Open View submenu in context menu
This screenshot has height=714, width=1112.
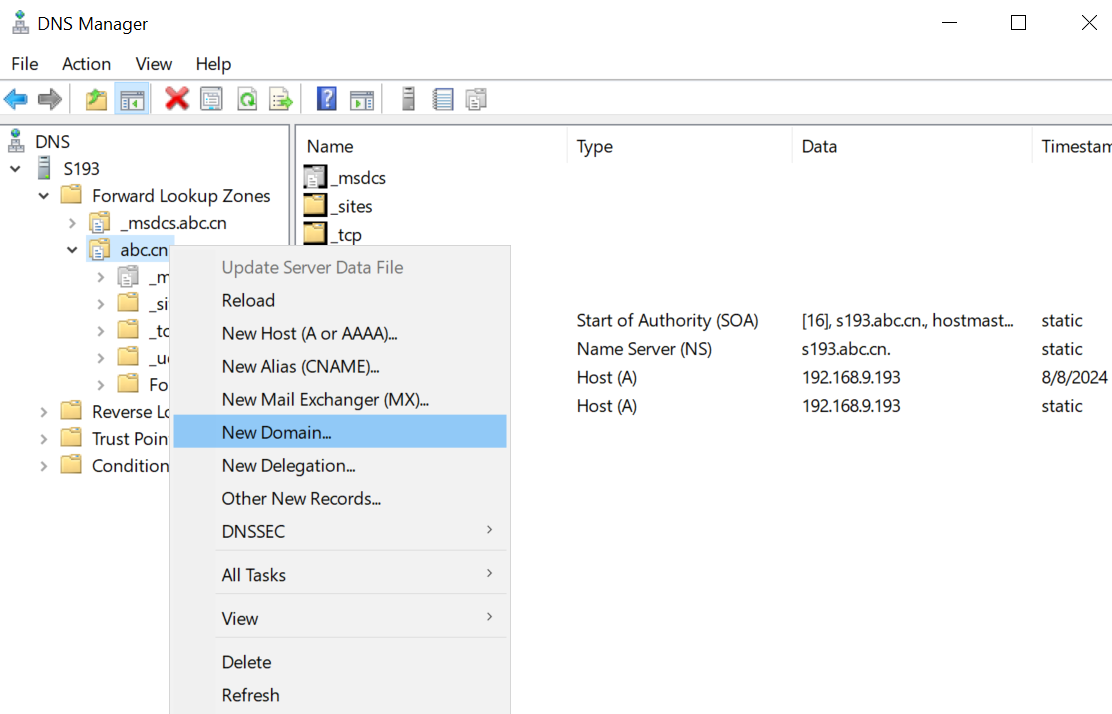click(340, 618)
